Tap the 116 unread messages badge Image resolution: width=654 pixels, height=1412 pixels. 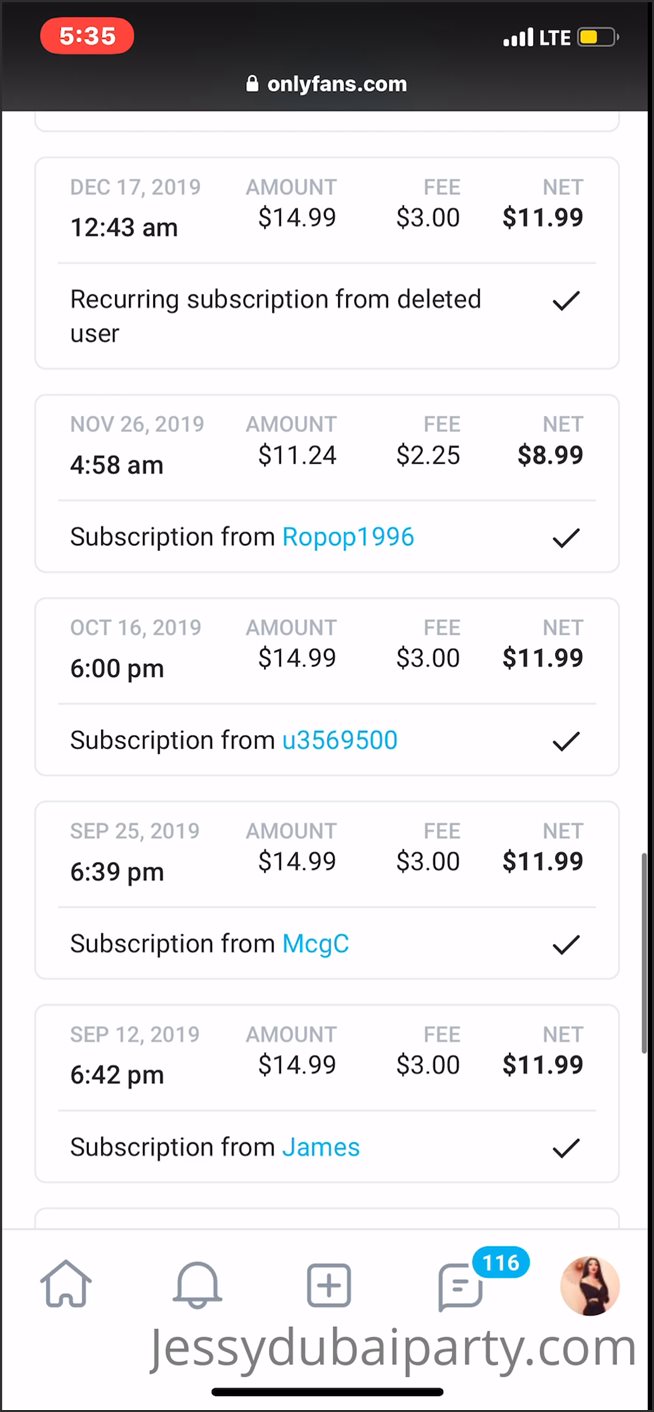point(500,1263)
